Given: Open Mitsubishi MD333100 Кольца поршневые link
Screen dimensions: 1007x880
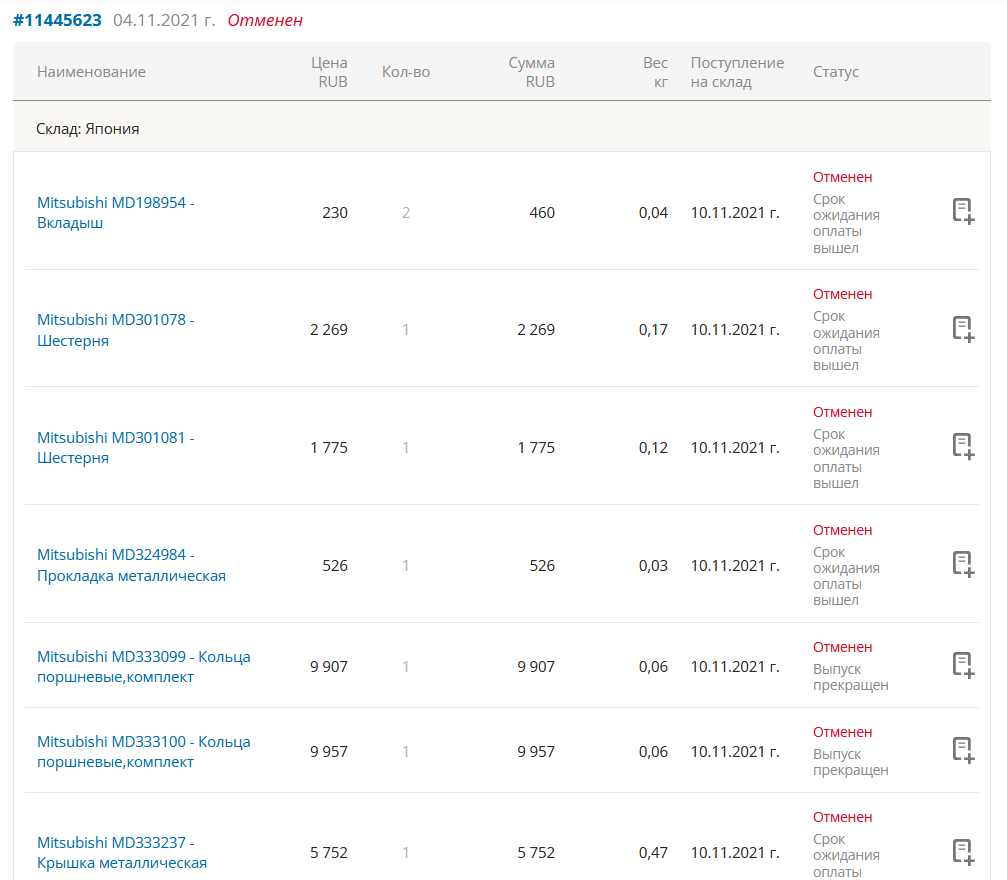Looking at the screenshot, I should pyautogui.click(x=143, y=752).
